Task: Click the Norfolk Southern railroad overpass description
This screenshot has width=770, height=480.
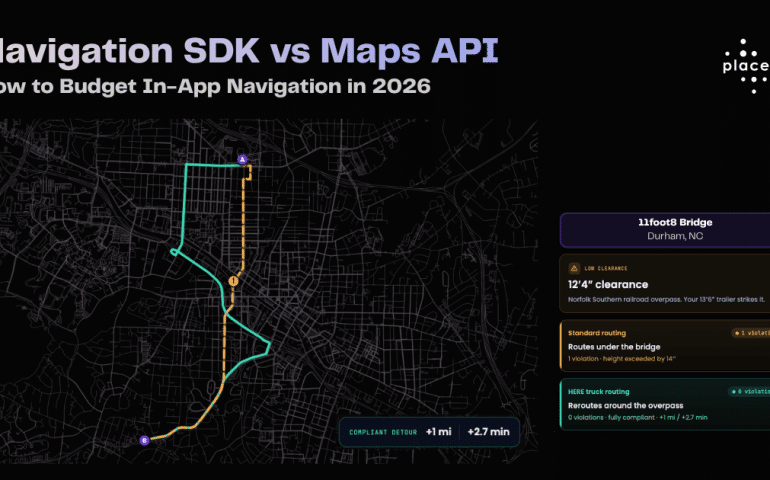Action: [x=666, y=300]
